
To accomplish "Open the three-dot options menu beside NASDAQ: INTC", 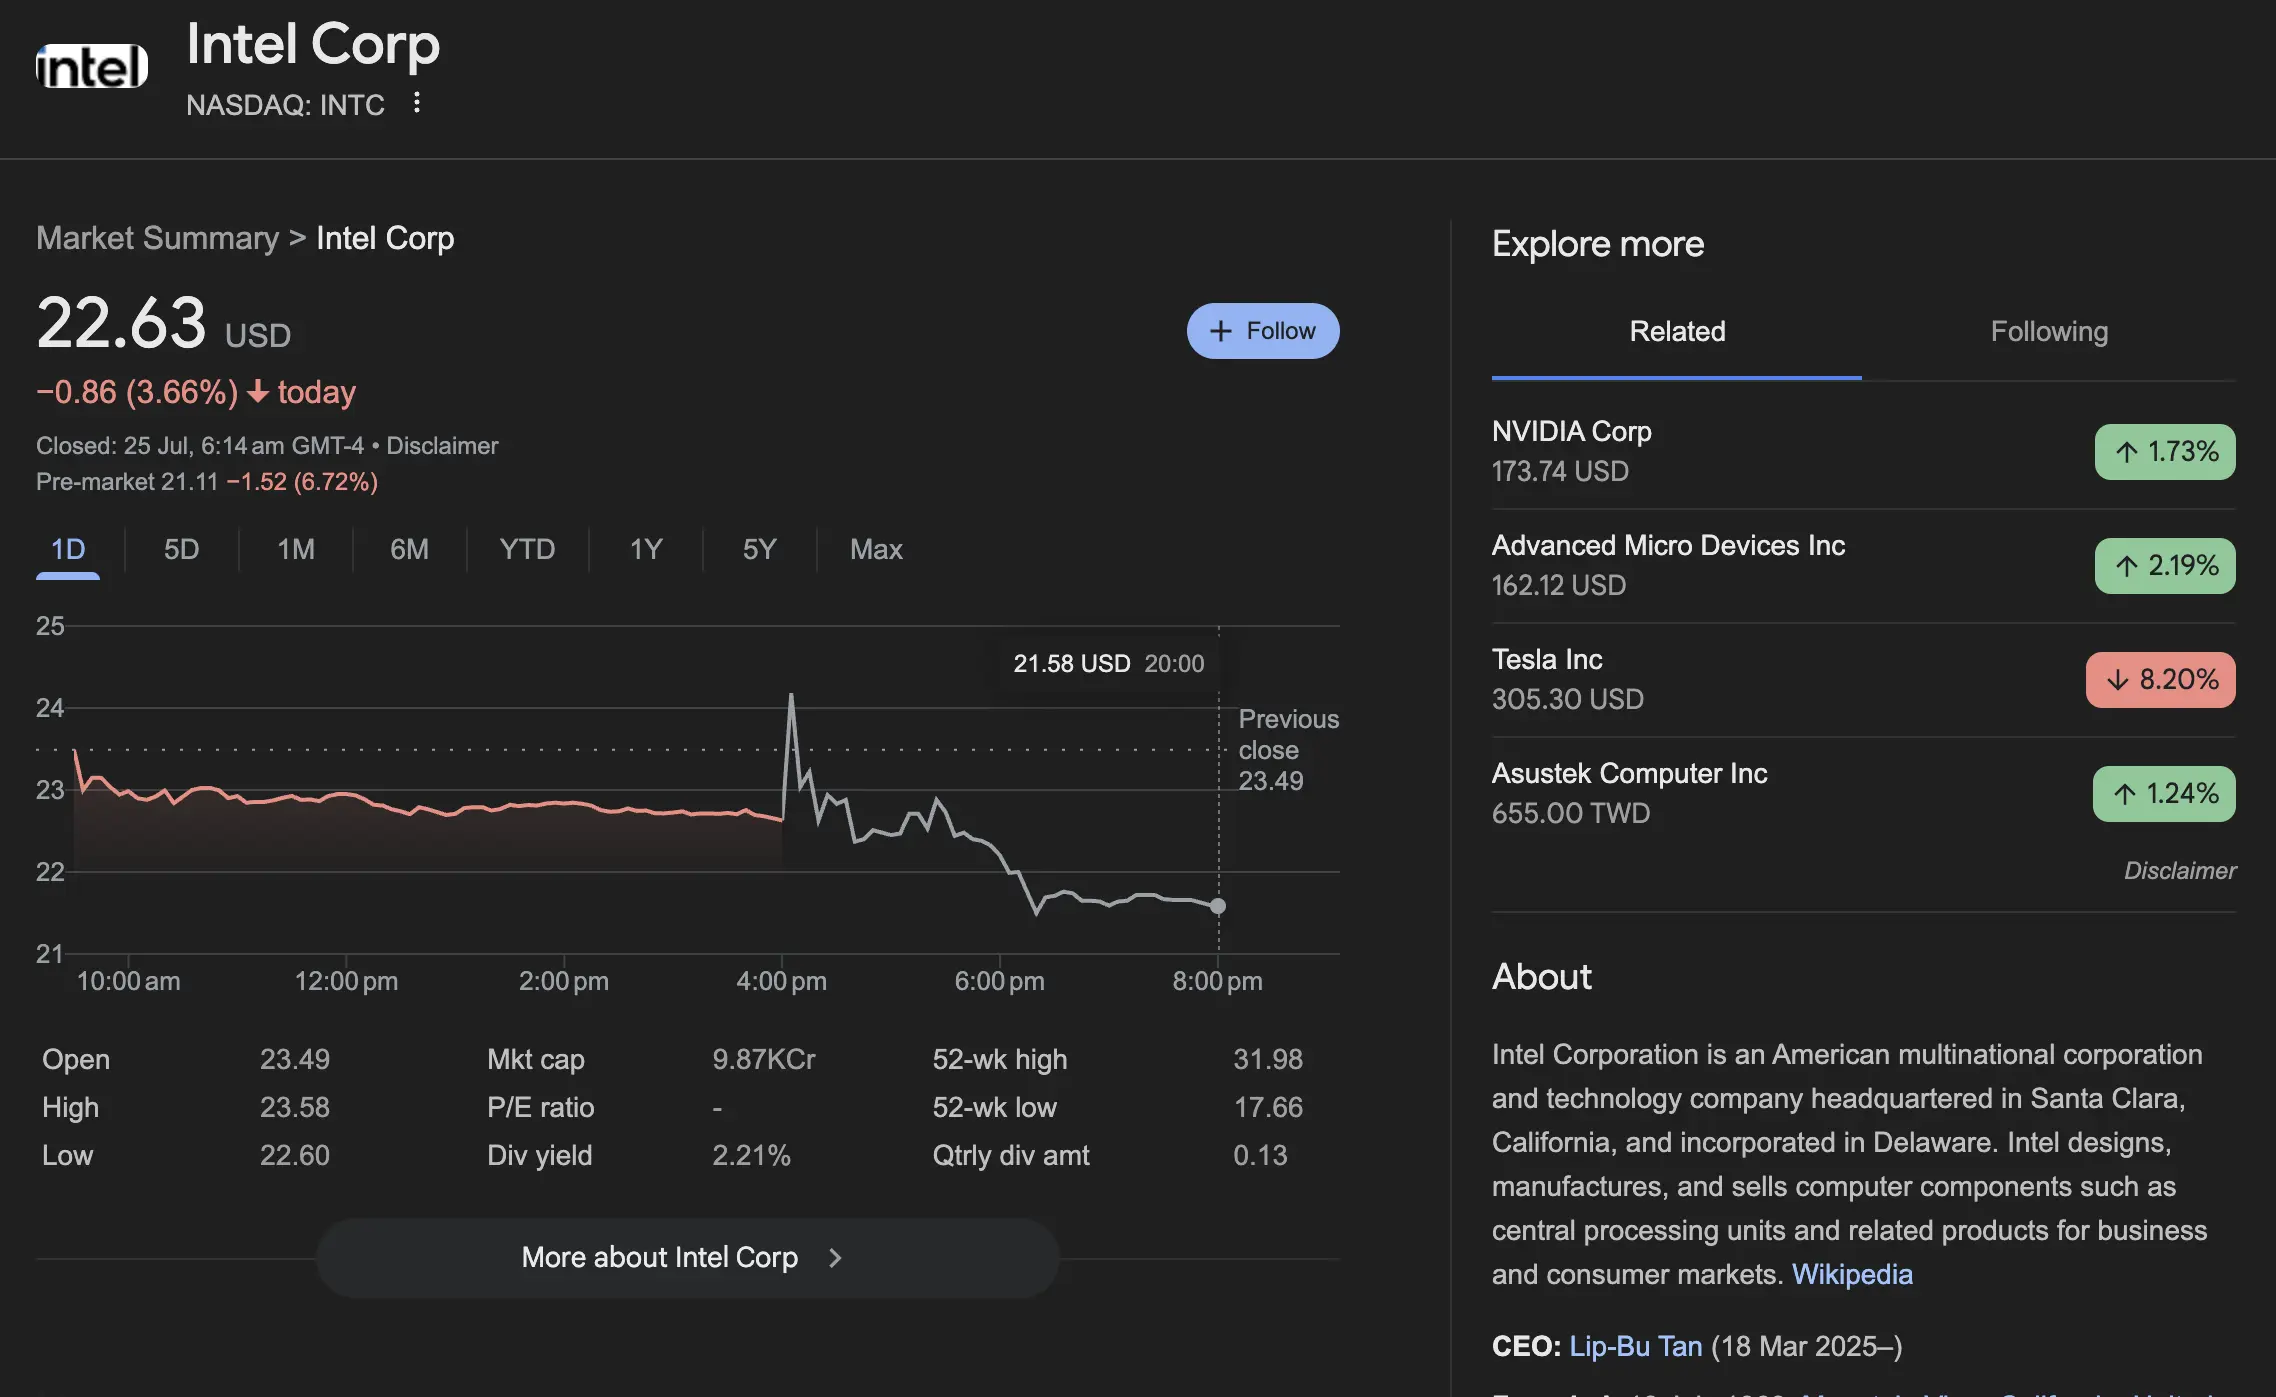I will click(x=417, y=103).
